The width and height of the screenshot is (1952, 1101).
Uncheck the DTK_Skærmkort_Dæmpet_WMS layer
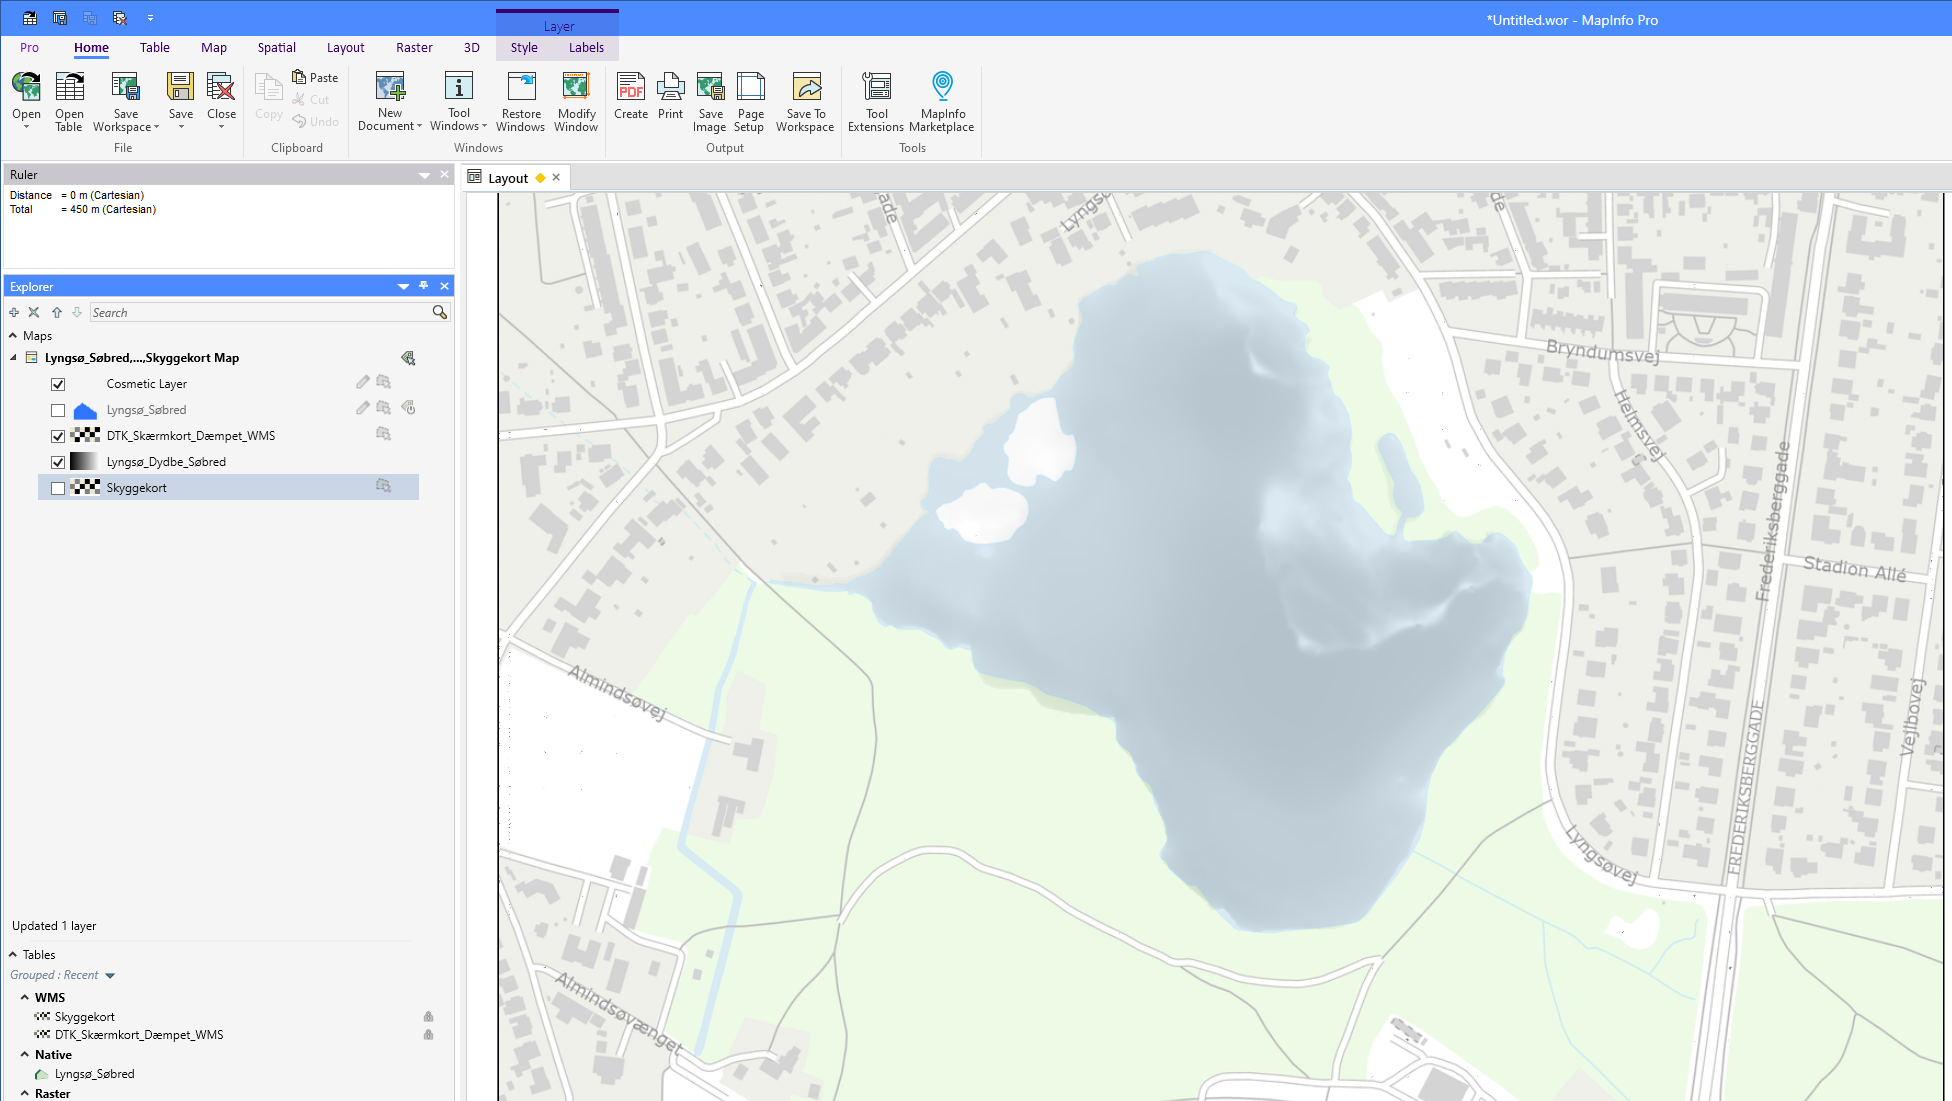[58, 436]
